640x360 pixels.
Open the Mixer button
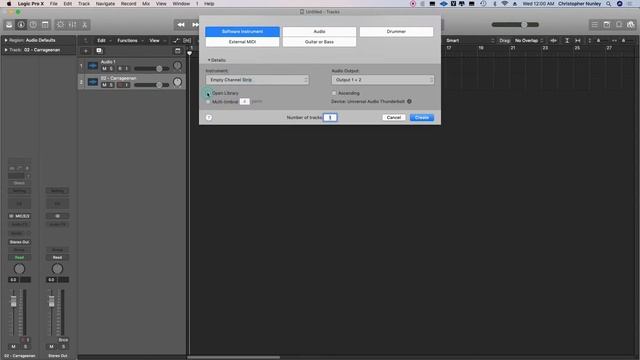click(x=72, y=25)
